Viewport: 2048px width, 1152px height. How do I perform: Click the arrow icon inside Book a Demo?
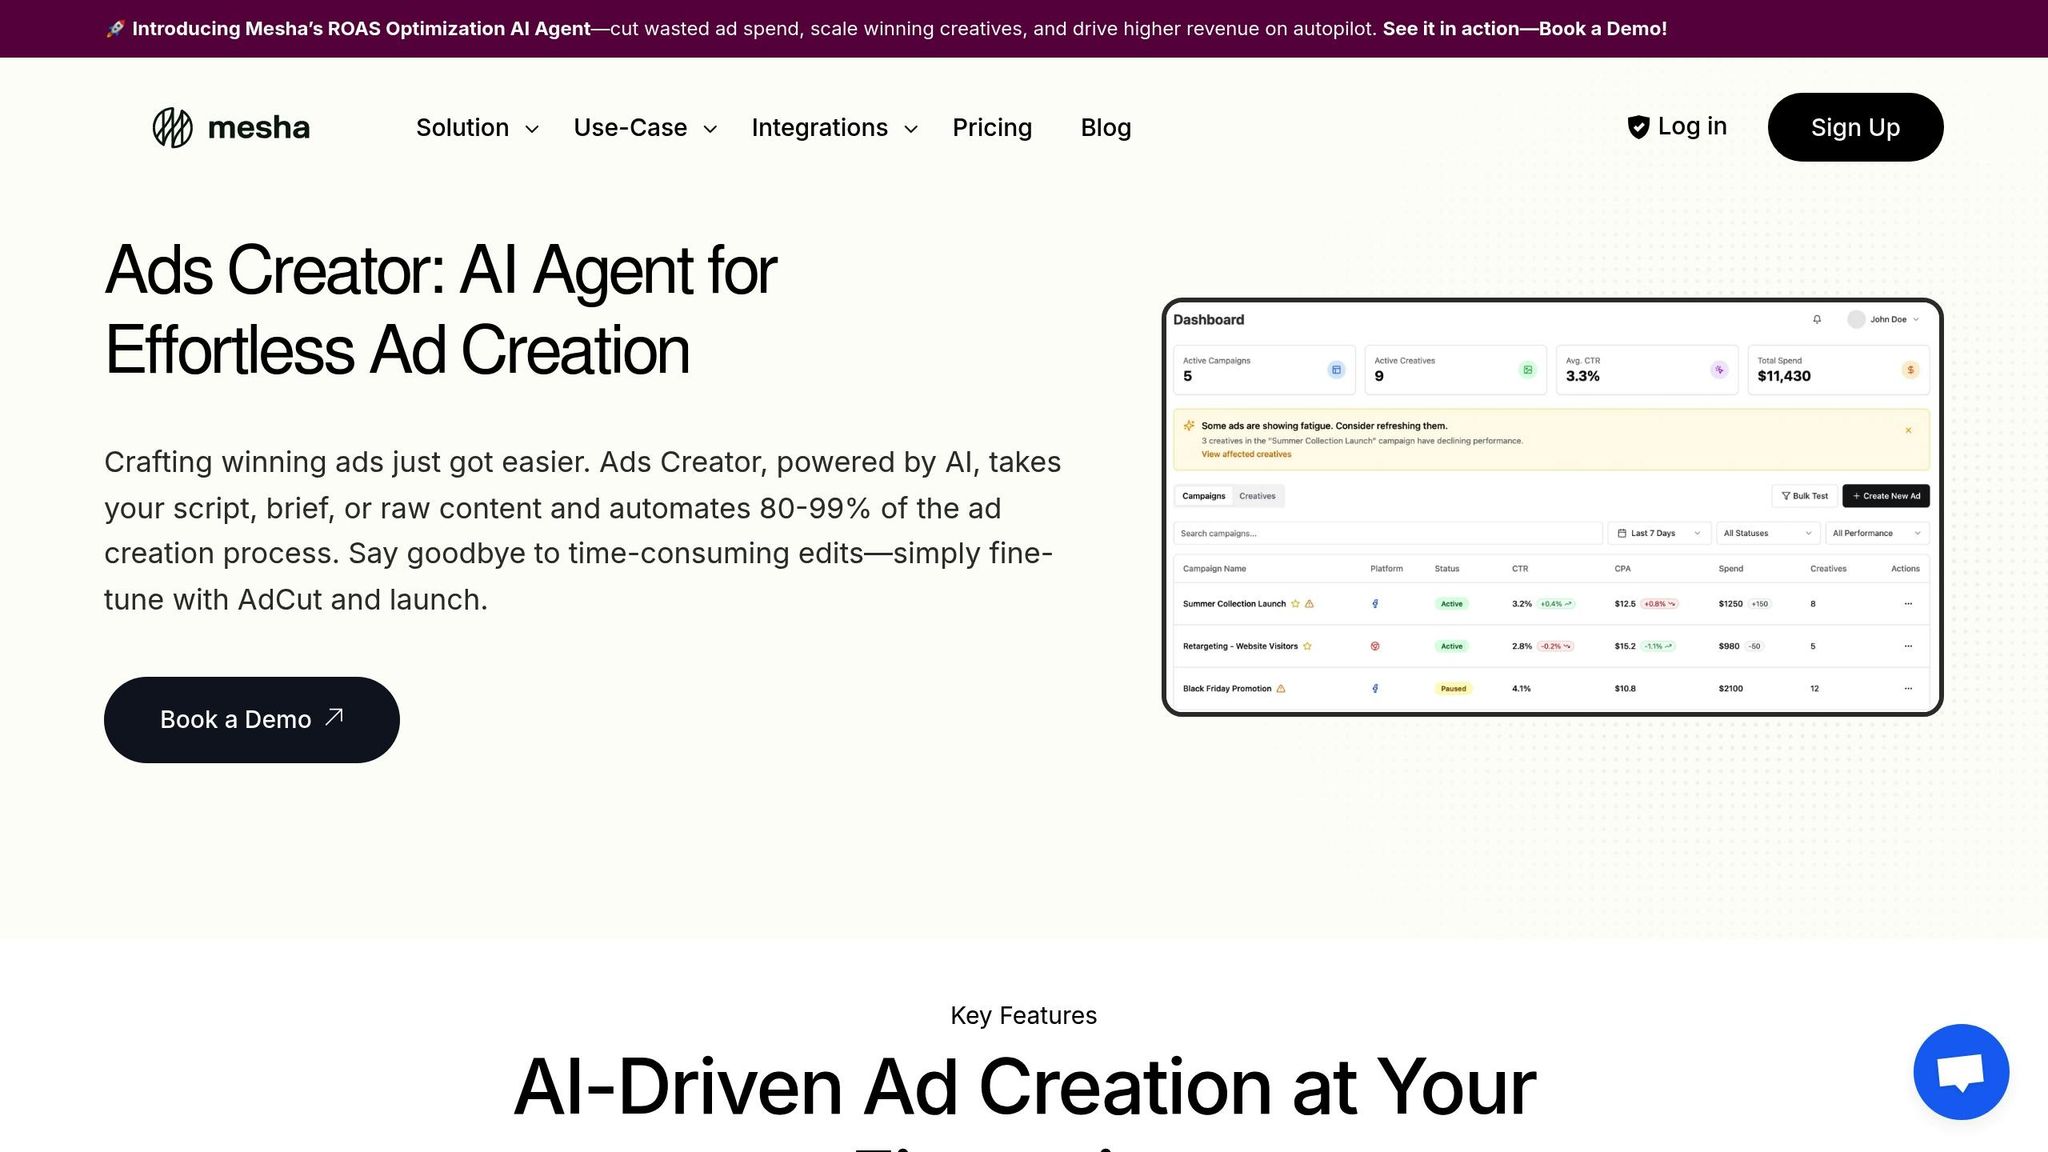click(x=335, y=716)
